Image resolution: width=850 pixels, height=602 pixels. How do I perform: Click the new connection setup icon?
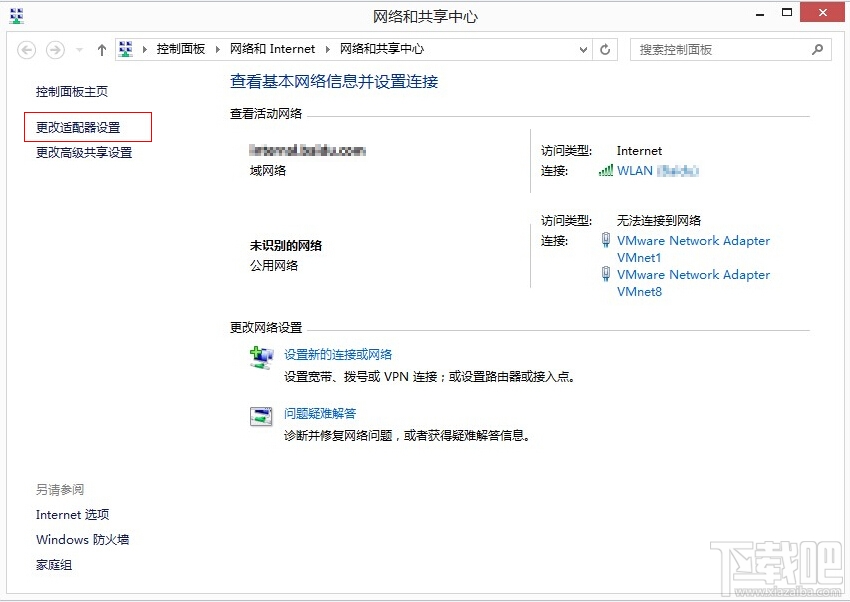(261, 358)
